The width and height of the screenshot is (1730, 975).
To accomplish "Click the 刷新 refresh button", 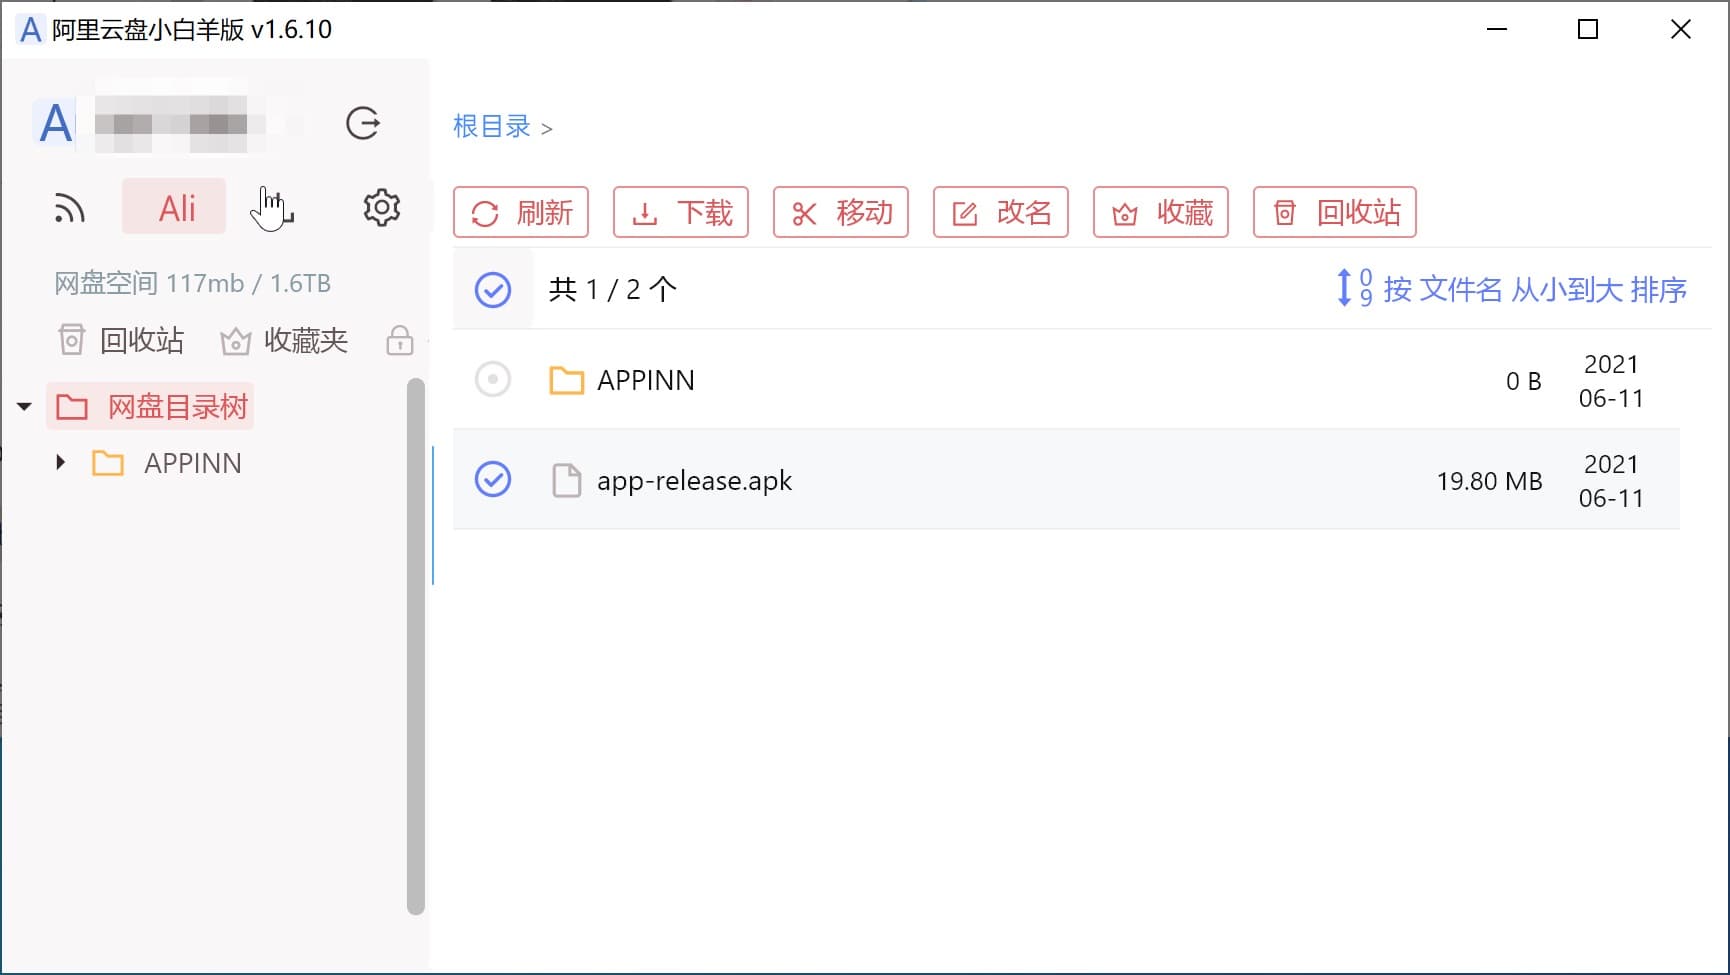I will [x=521, y=212].
